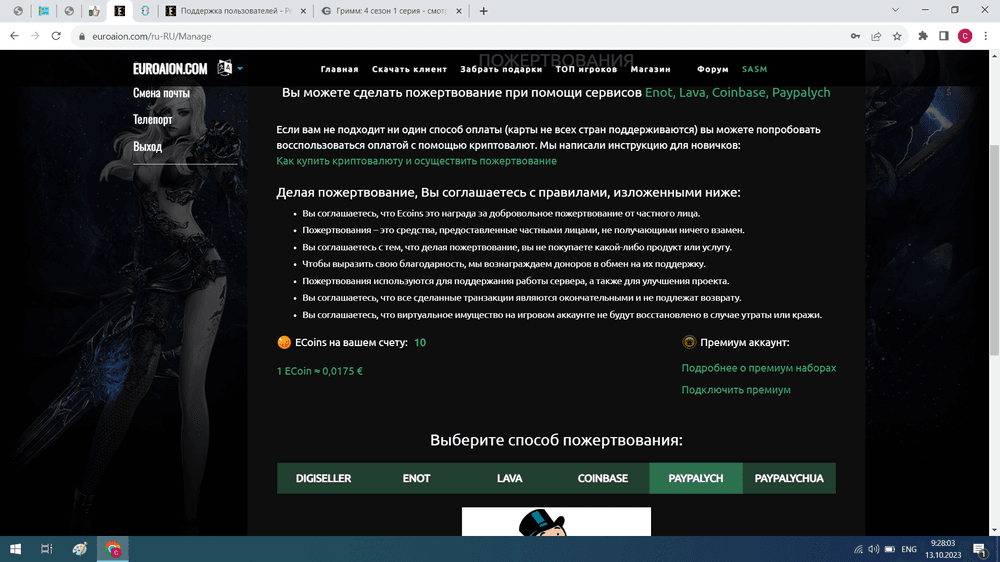
Task: Open the Chrome profile avatar
Action: click(x=964, y=36)
